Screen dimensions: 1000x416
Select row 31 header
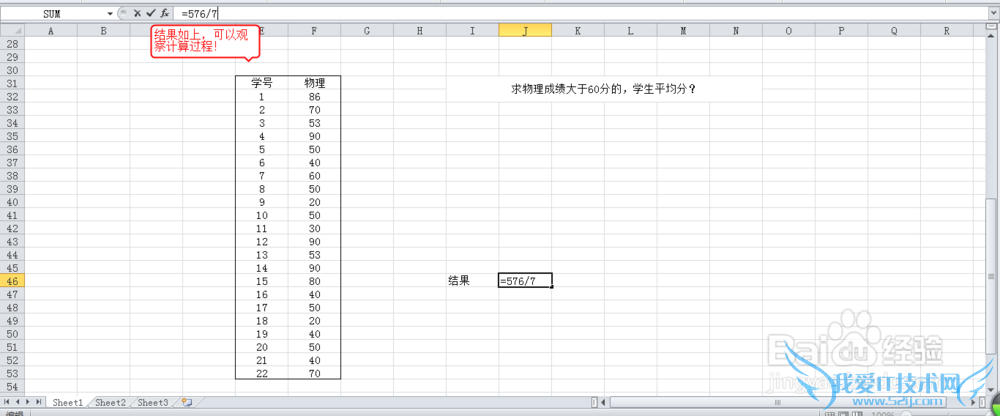pyautogui.click(x=12, y=84)
